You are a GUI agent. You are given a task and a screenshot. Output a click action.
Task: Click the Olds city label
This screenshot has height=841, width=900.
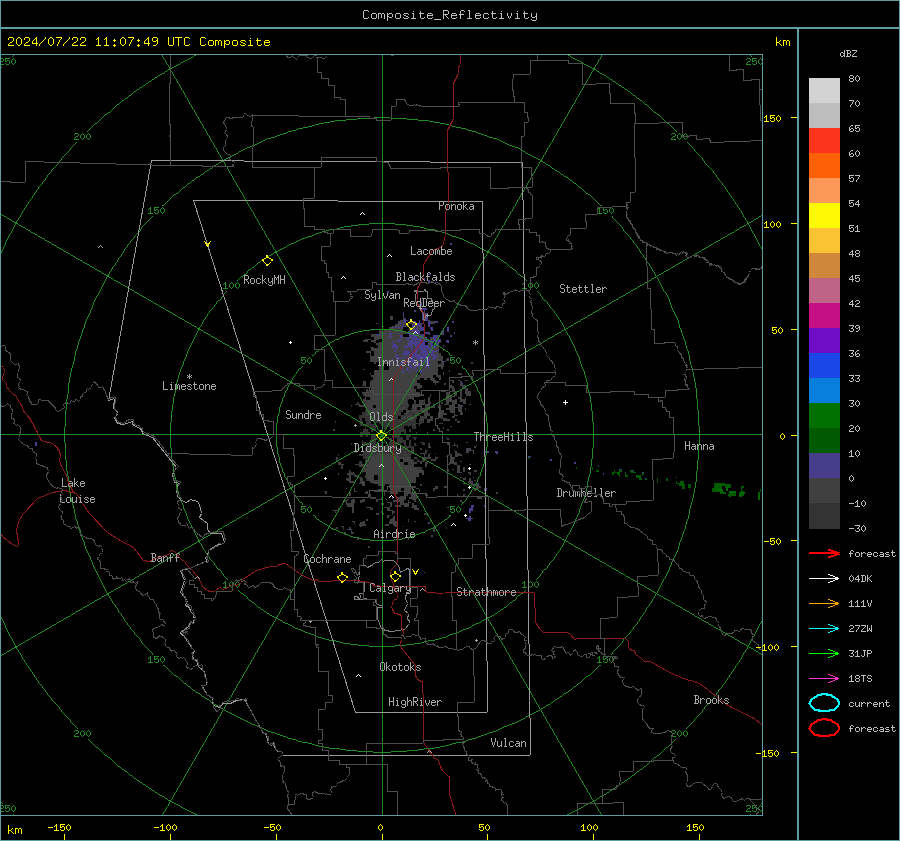(381, 417)
